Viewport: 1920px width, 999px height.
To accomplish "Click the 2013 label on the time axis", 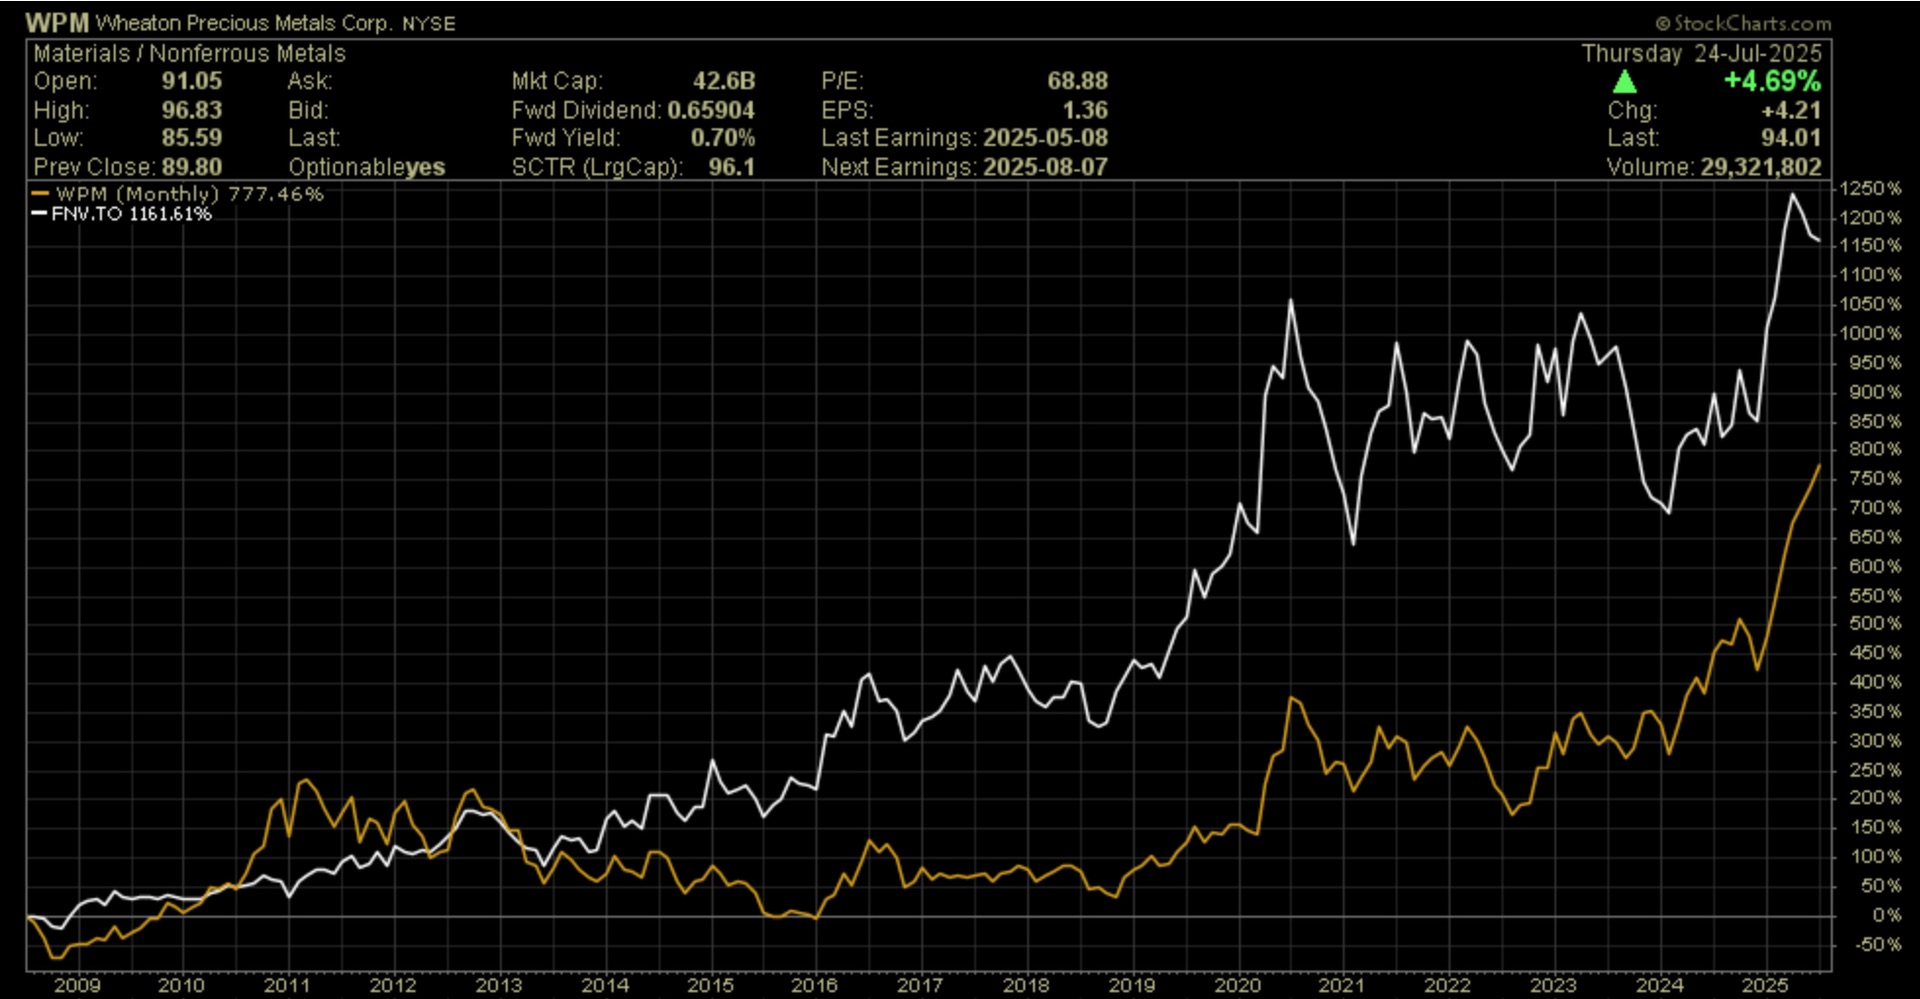I will point(499,985).
